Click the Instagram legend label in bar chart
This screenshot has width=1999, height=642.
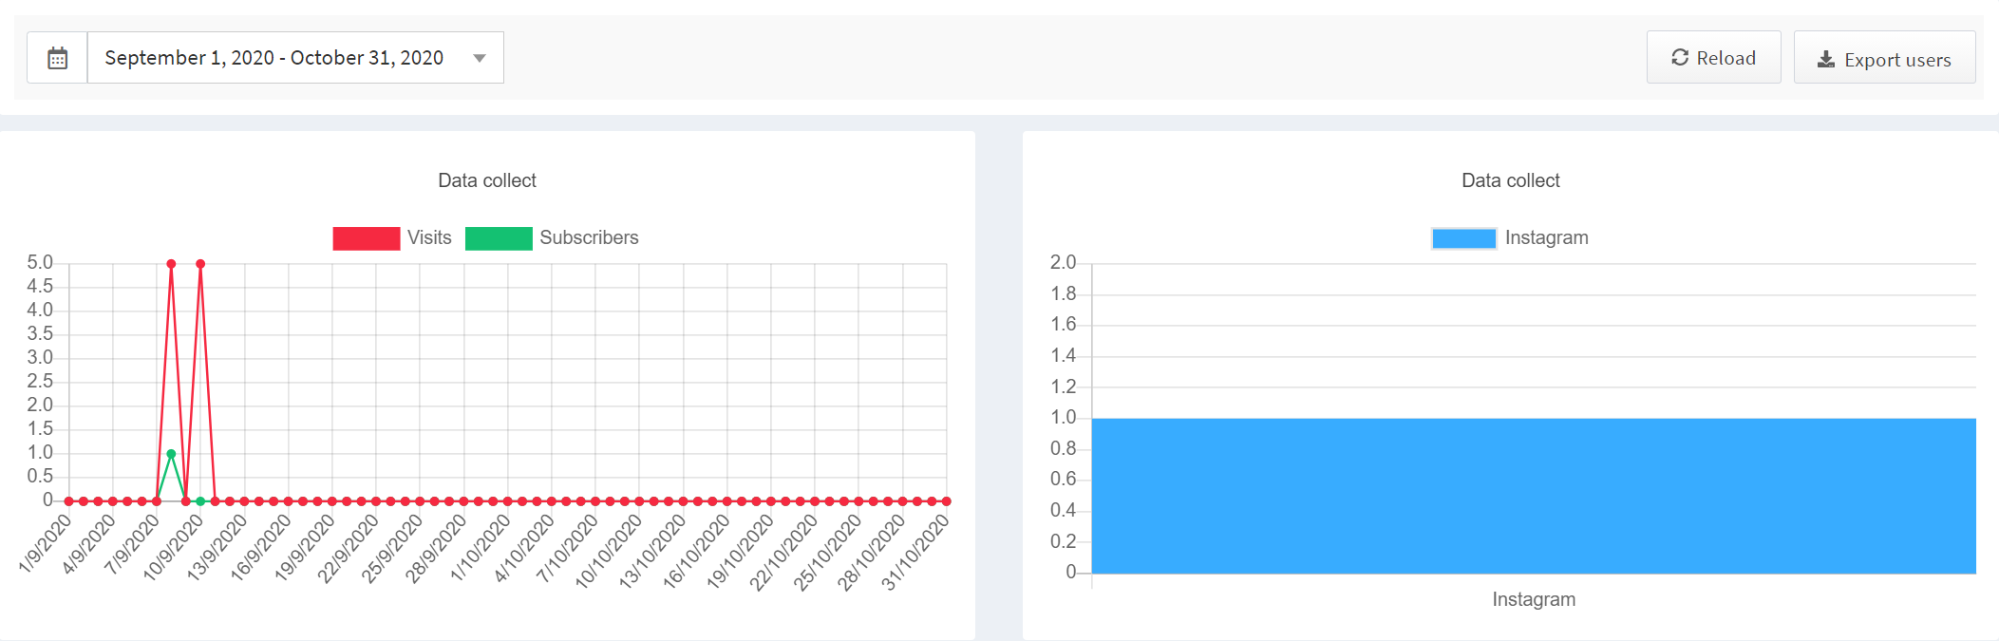click(x=1546, y=238)
